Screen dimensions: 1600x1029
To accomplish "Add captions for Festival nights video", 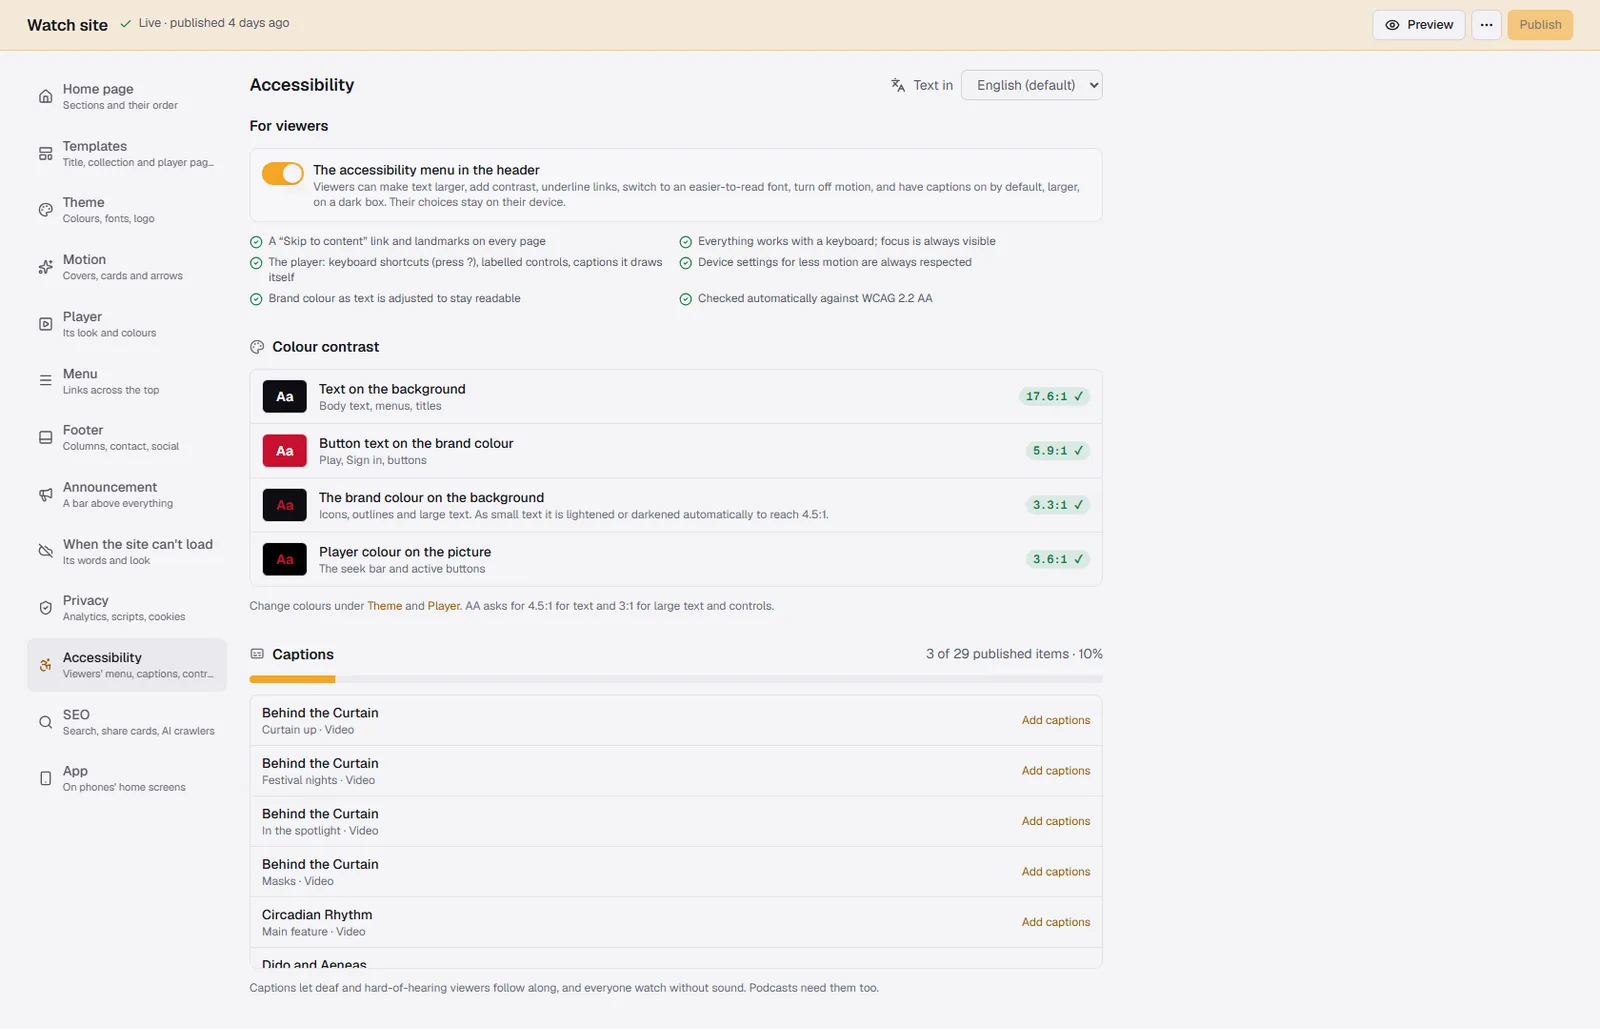I will click(1056, 771).
